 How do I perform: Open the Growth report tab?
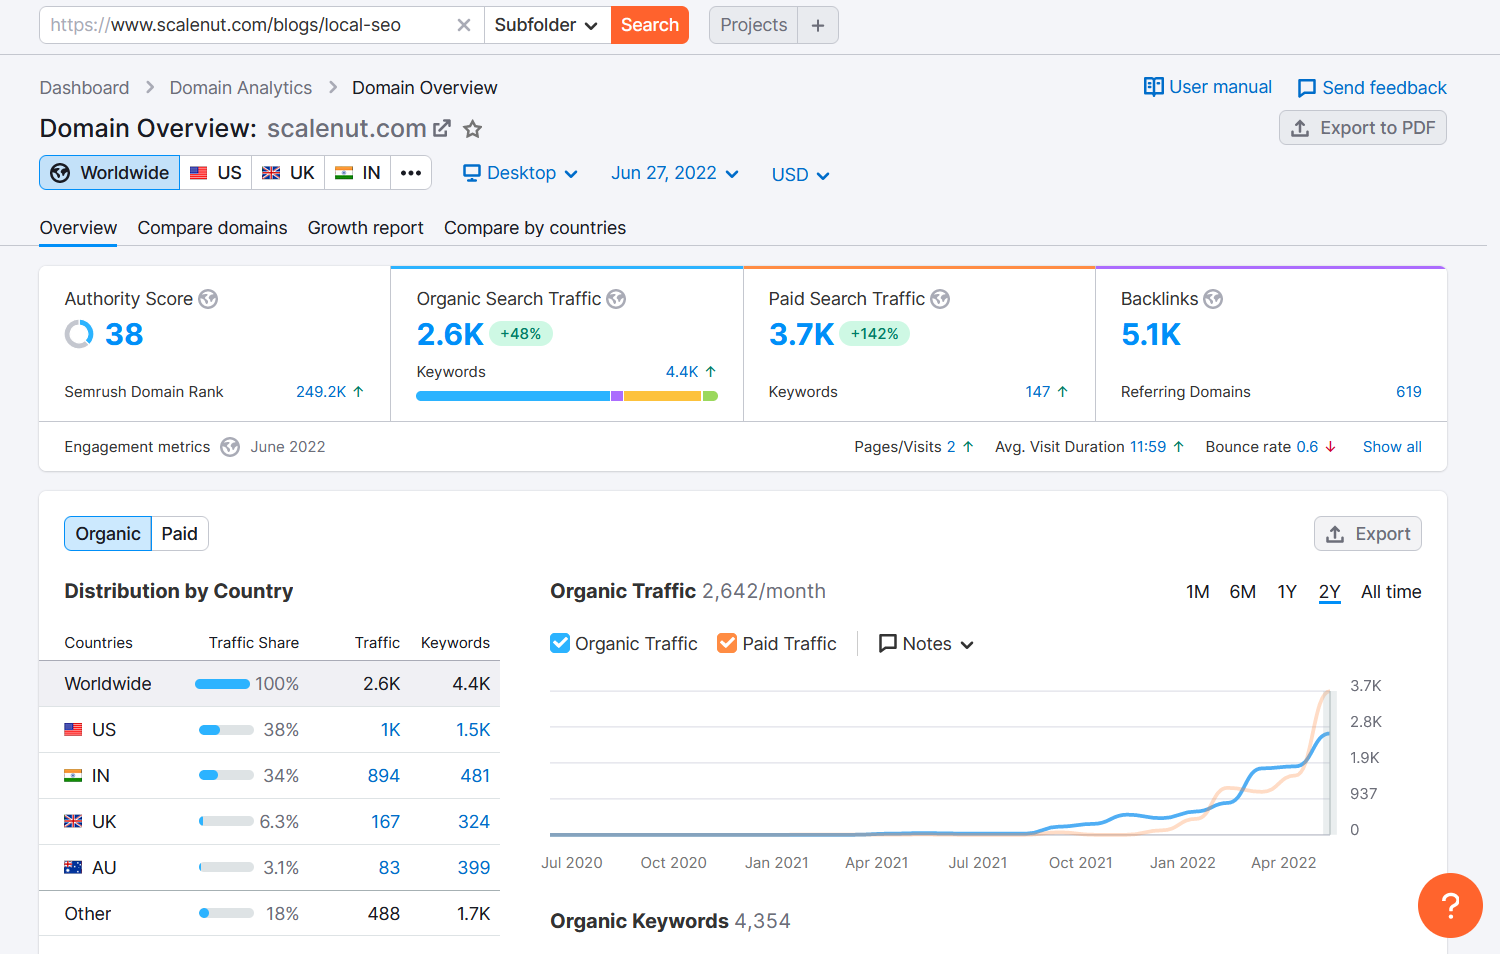click(366, 228)
